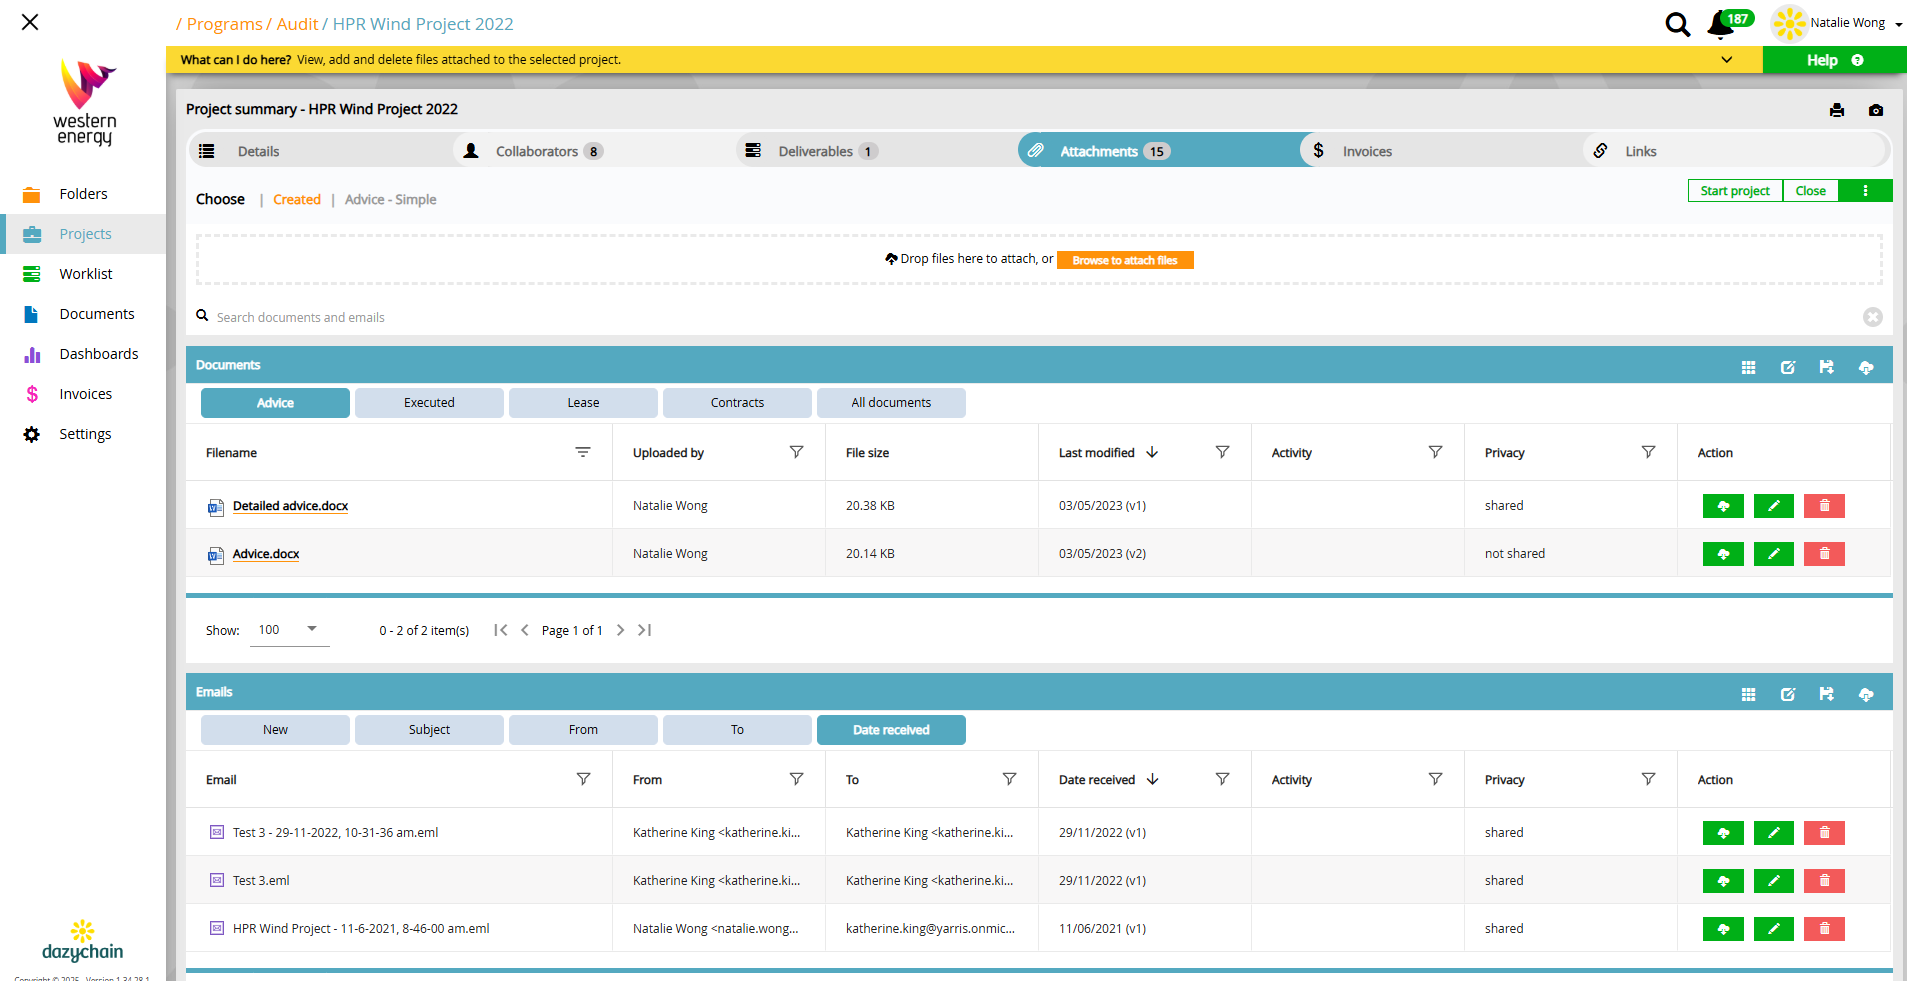1907x981 pixels.
Task: Open the Show 100 items dropdown
Action: click(x=290, y=630)
